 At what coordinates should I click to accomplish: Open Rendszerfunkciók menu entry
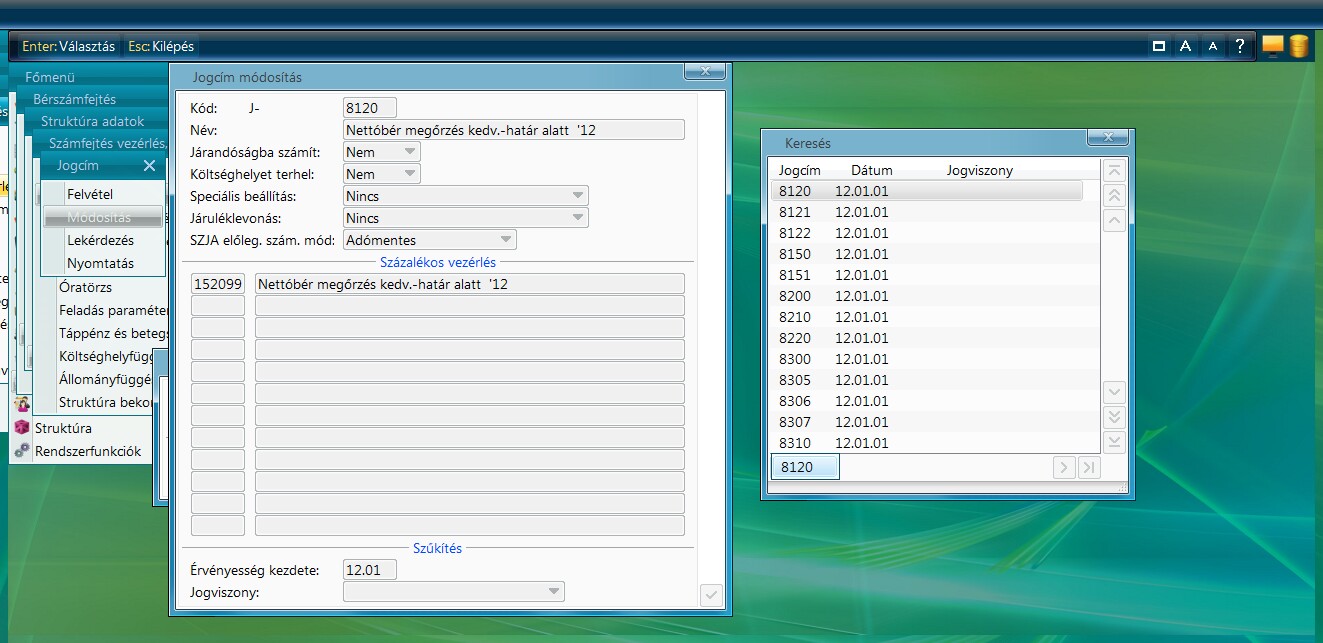(x=88, y=451)
